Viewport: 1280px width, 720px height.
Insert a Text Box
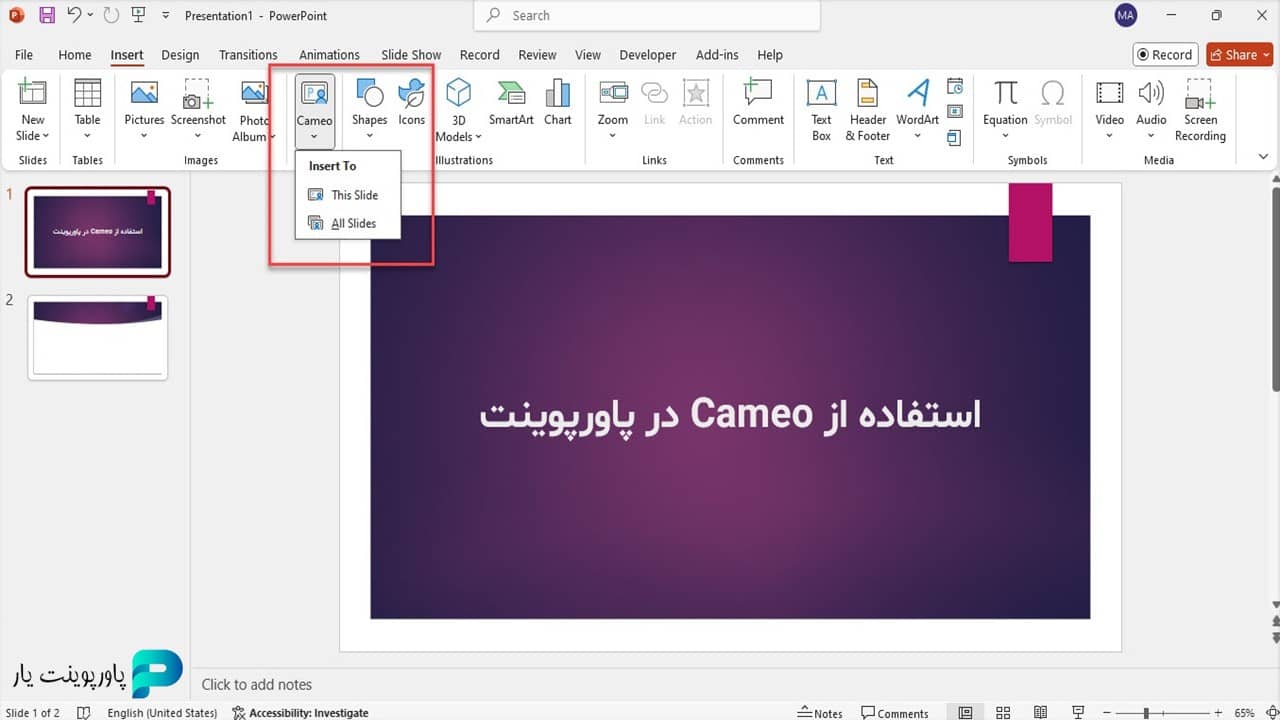click(821, 110)
